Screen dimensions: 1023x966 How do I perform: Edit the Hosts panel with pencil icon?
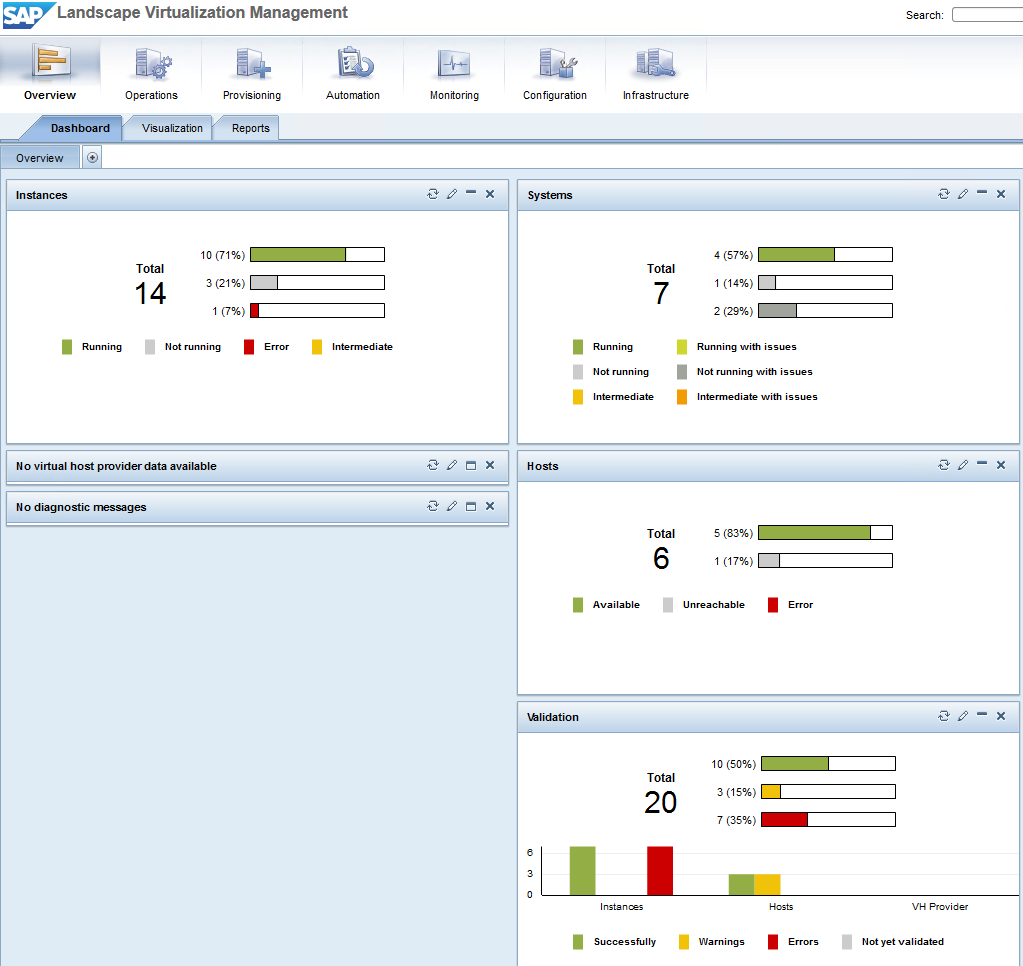[x=963, y=465]
